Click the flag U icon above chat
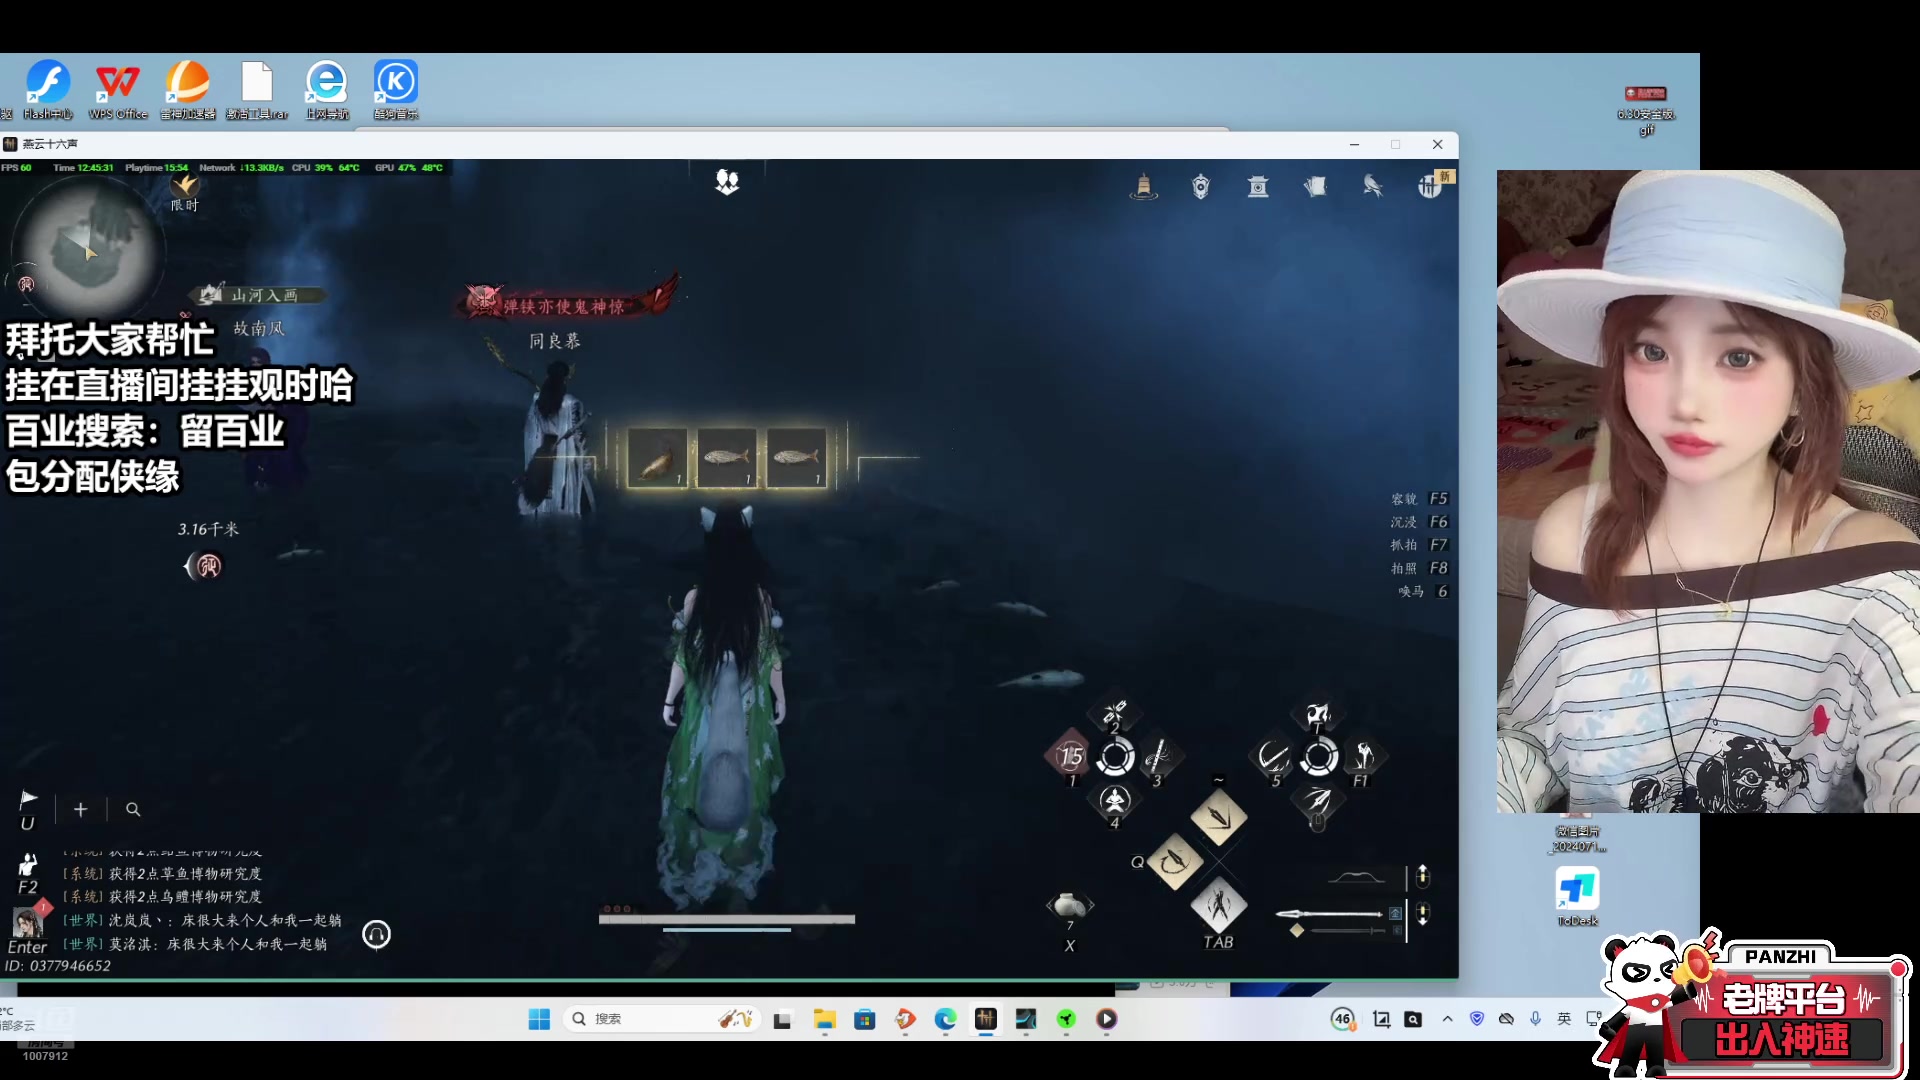The width and height of the screenshot is (1920, 1080). 28,808
